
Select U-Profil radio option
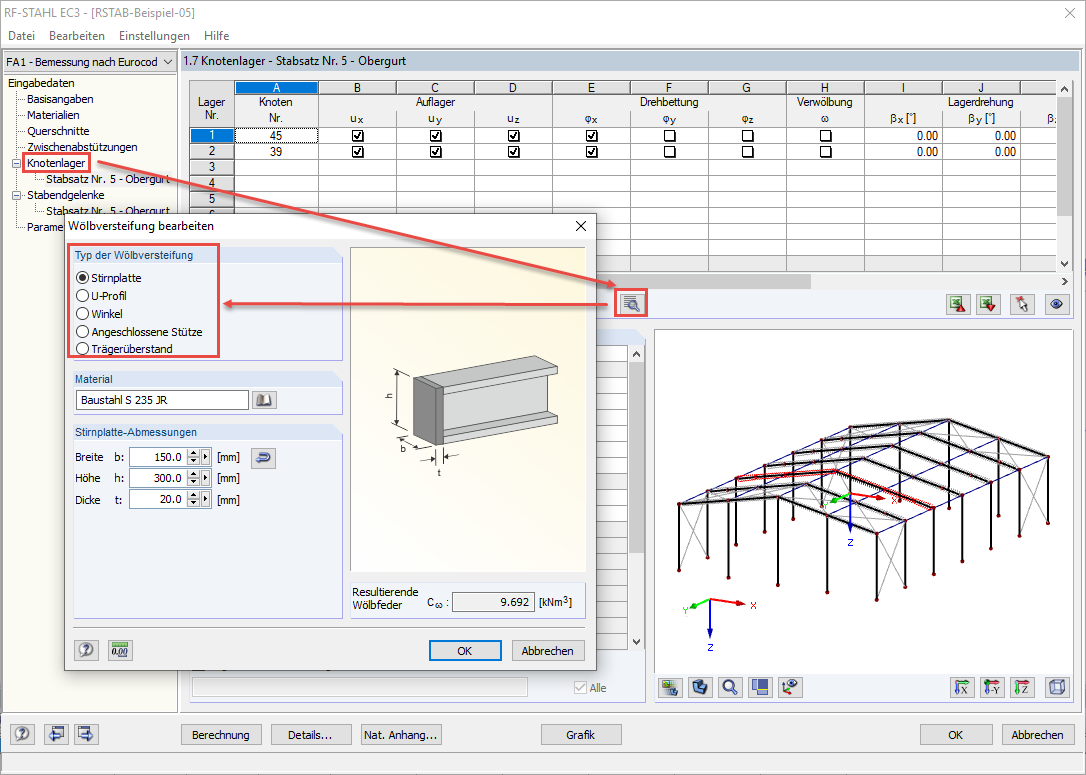coord(82,296)
